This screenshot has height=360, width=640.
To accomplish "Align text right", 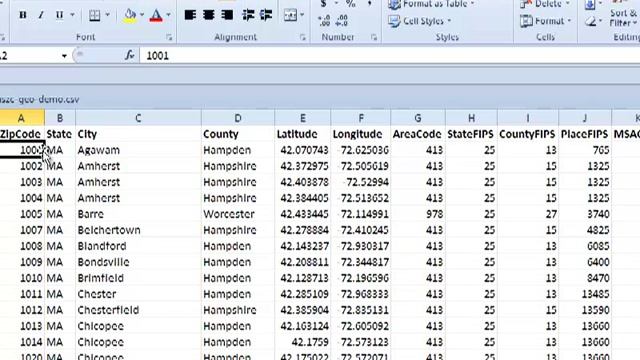I will click(227, 16).
